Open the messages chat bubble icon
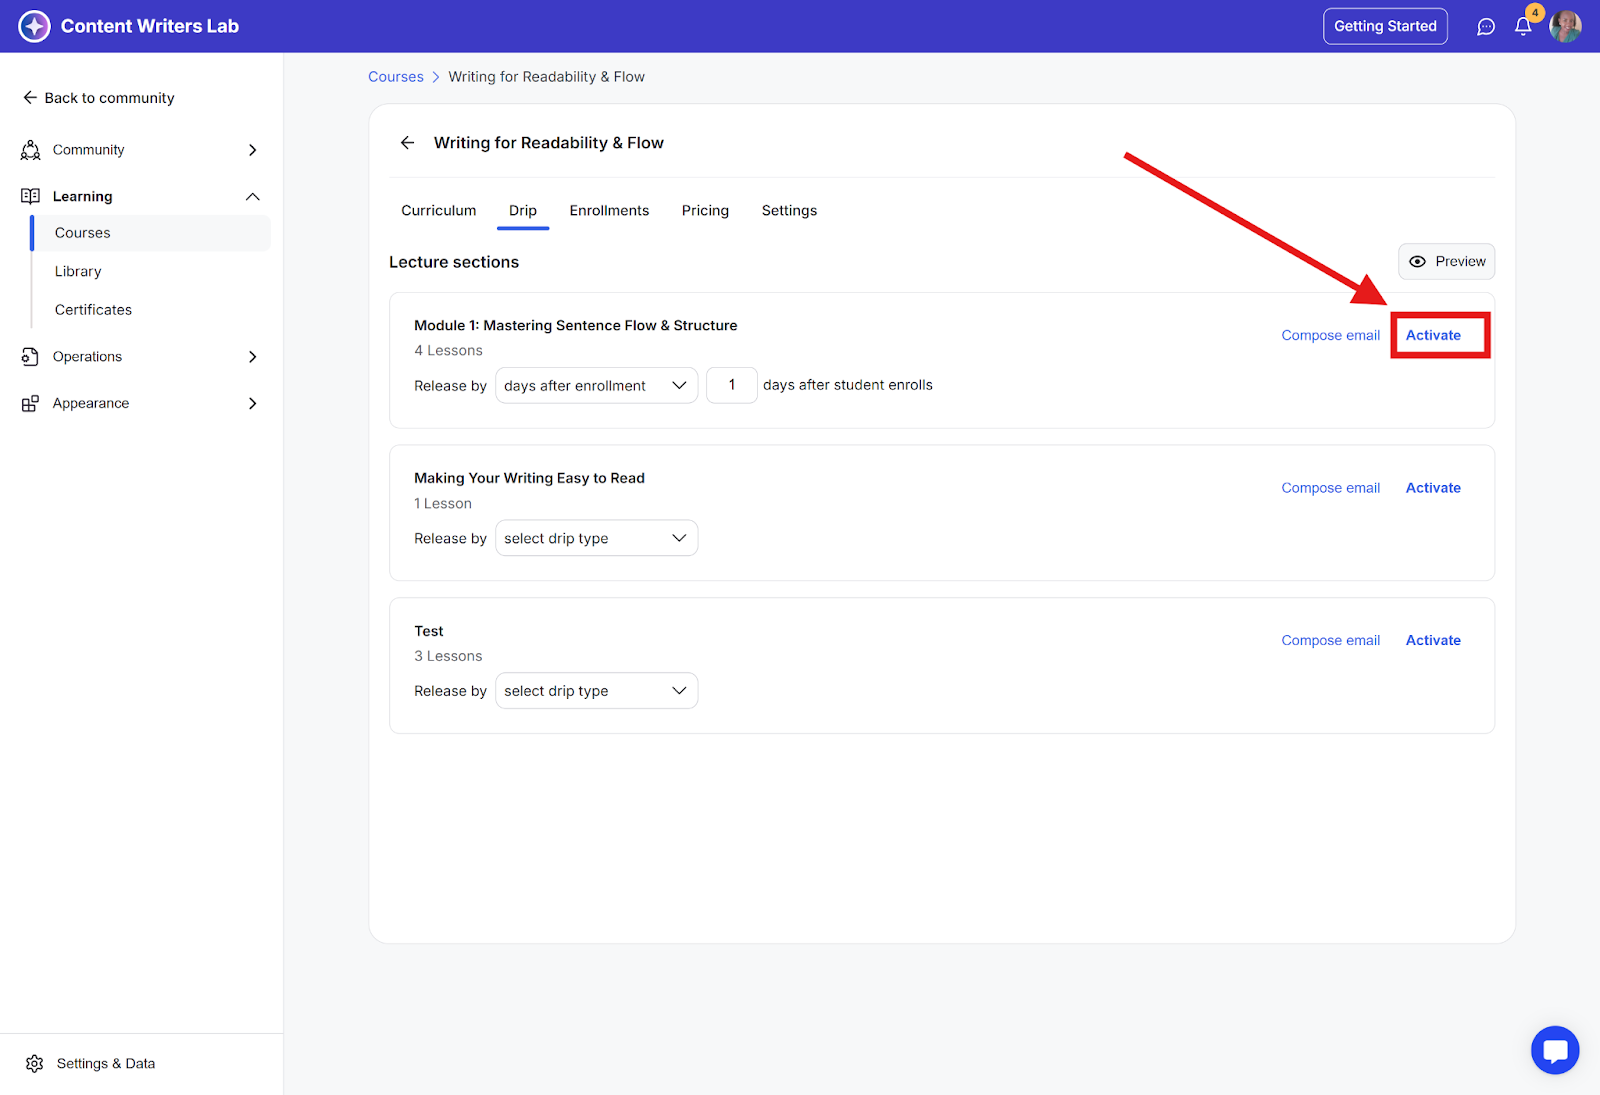The width and height of the screenshot is (1600, 1095). [1486, 27]
